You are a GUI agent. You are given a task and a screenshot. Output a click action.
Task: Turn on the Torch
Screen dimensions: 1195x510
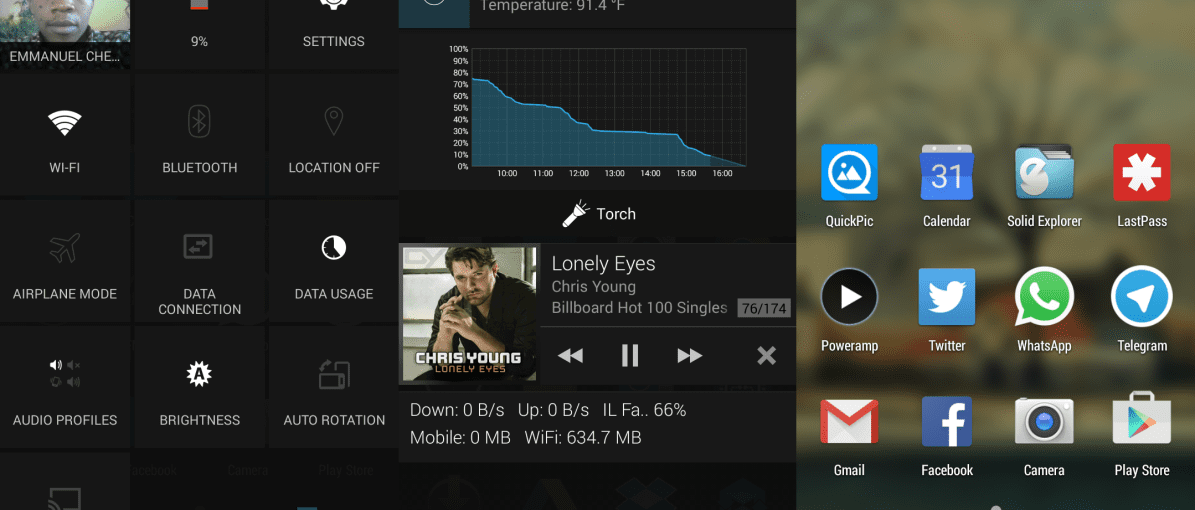(598, 214)
